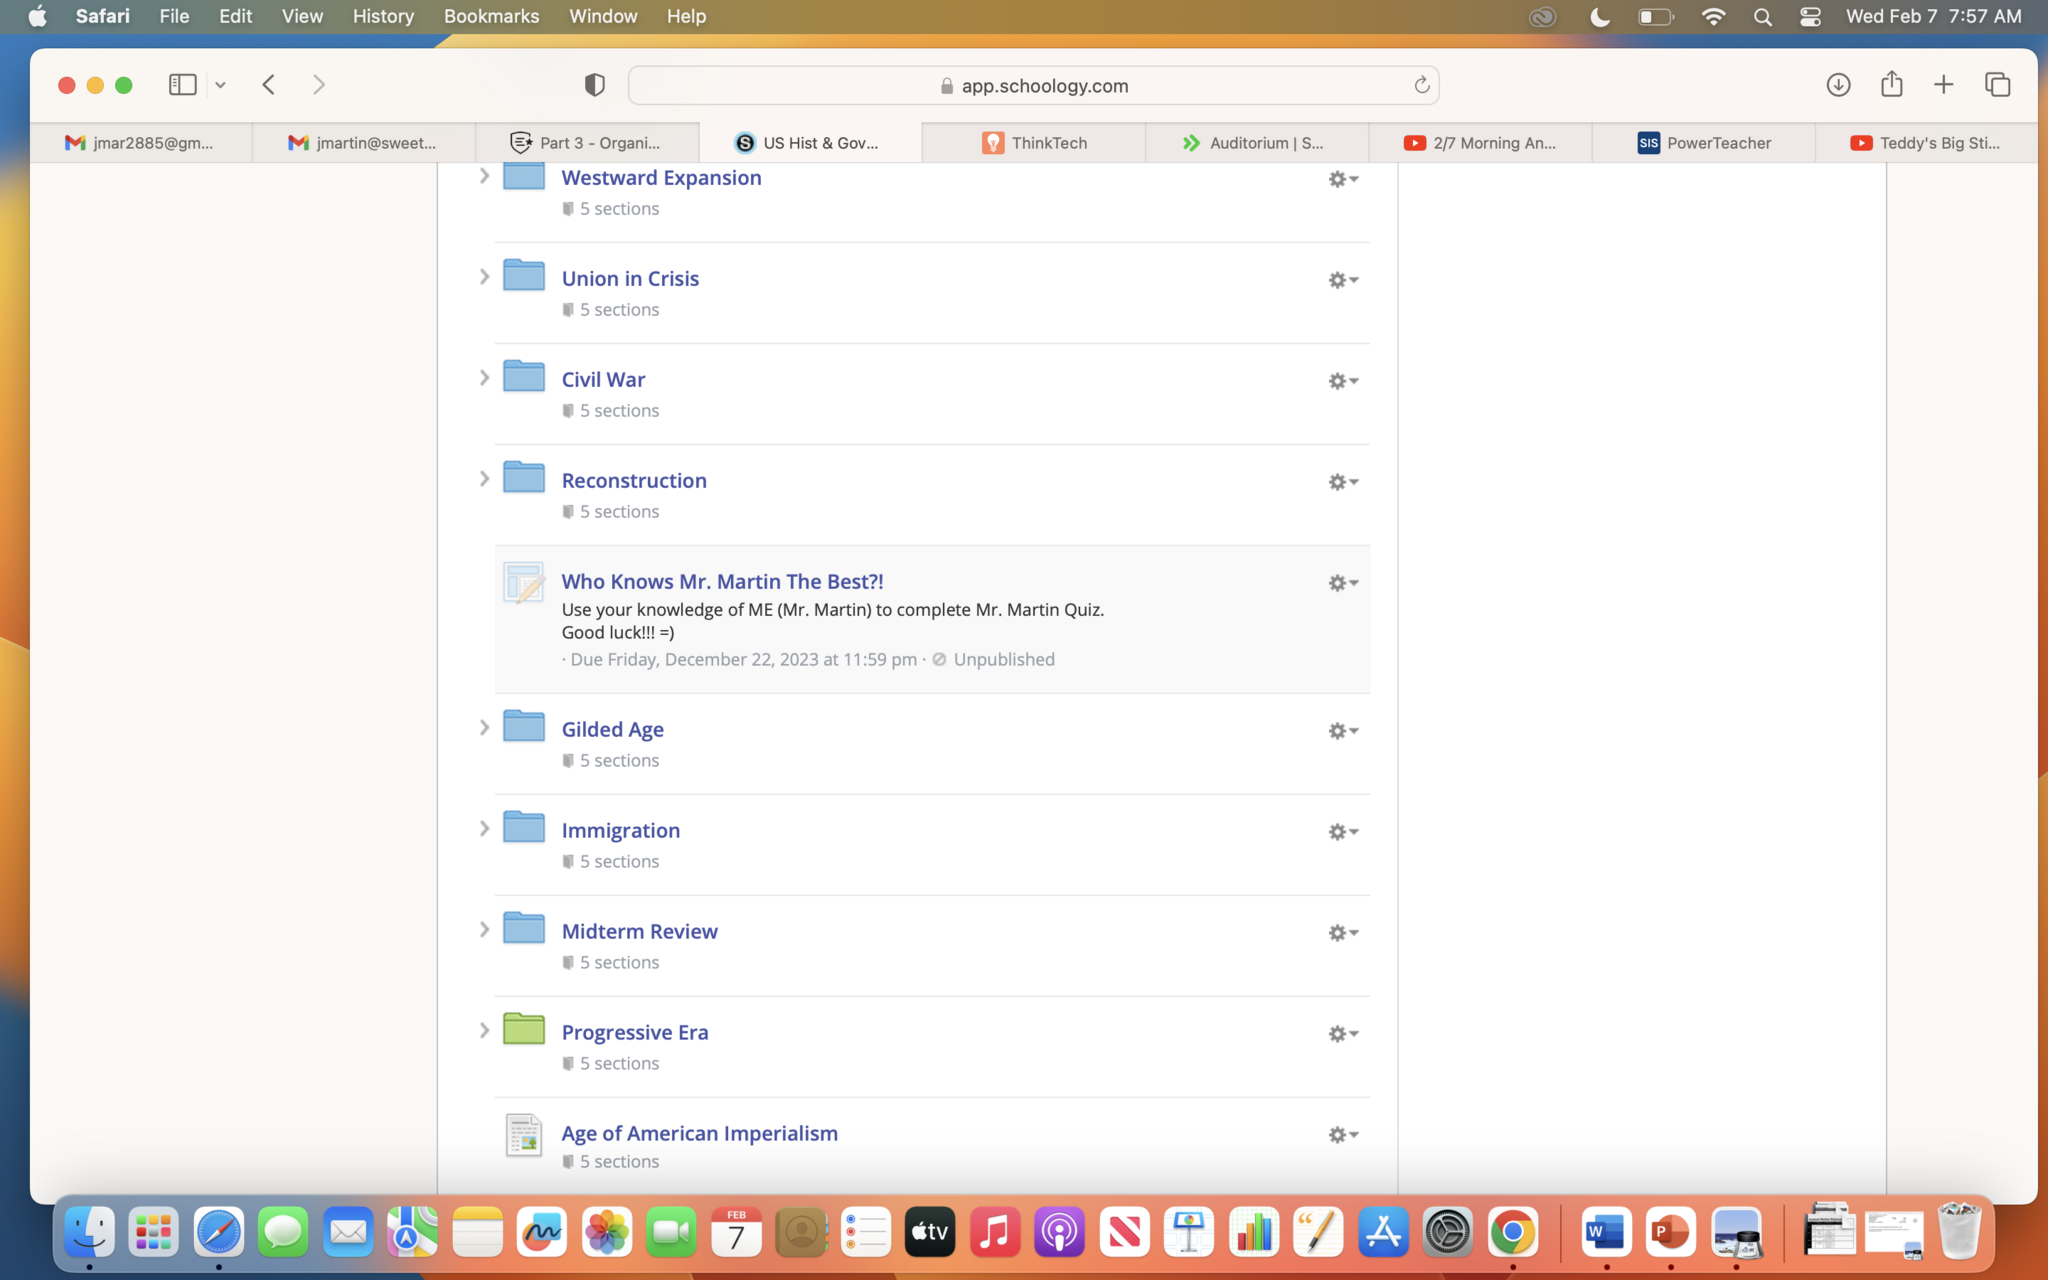The image size is (2048, 1280).
Task: Show Safari downloads
Action: (1838, 85)
